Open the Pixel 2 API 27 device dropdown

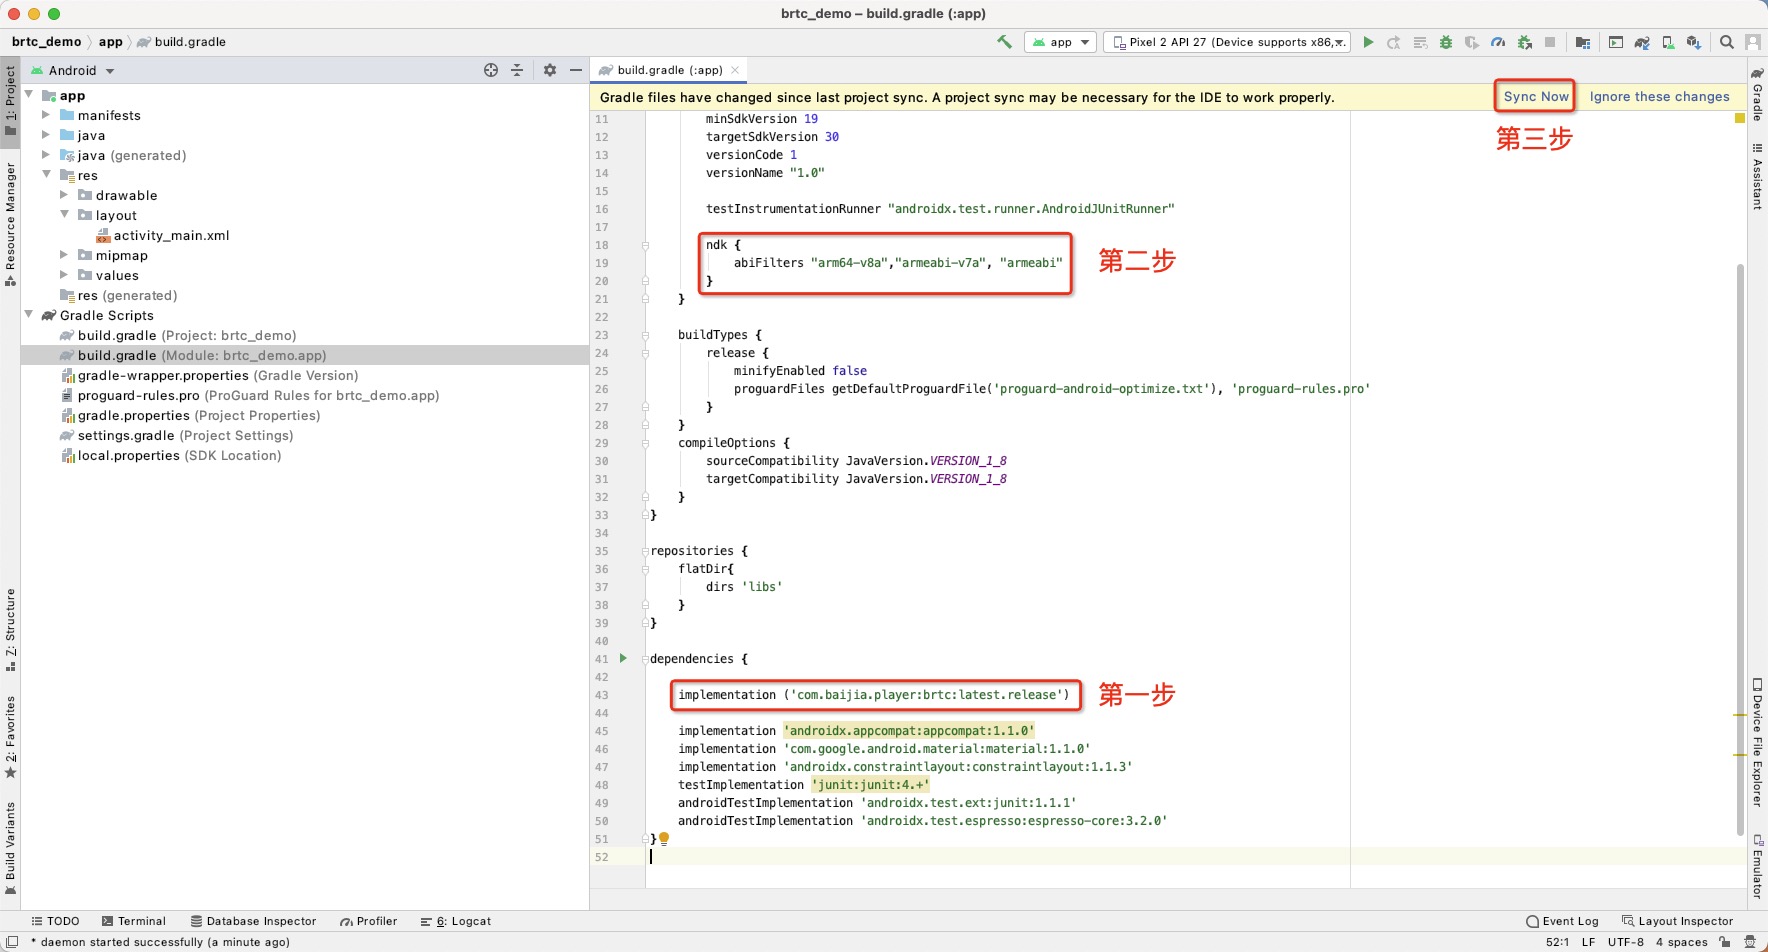[x=1227, y=42]
